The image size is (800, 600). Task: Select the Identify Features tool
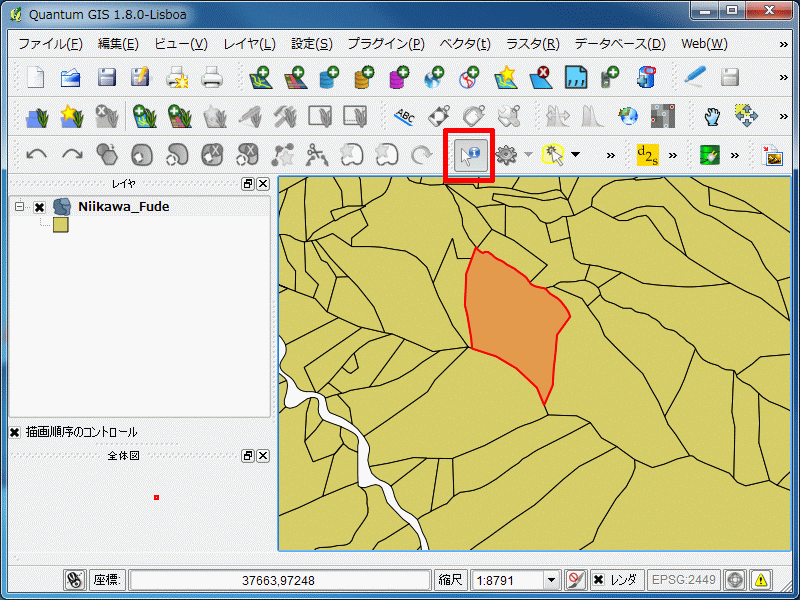click(x=469, y=155)
